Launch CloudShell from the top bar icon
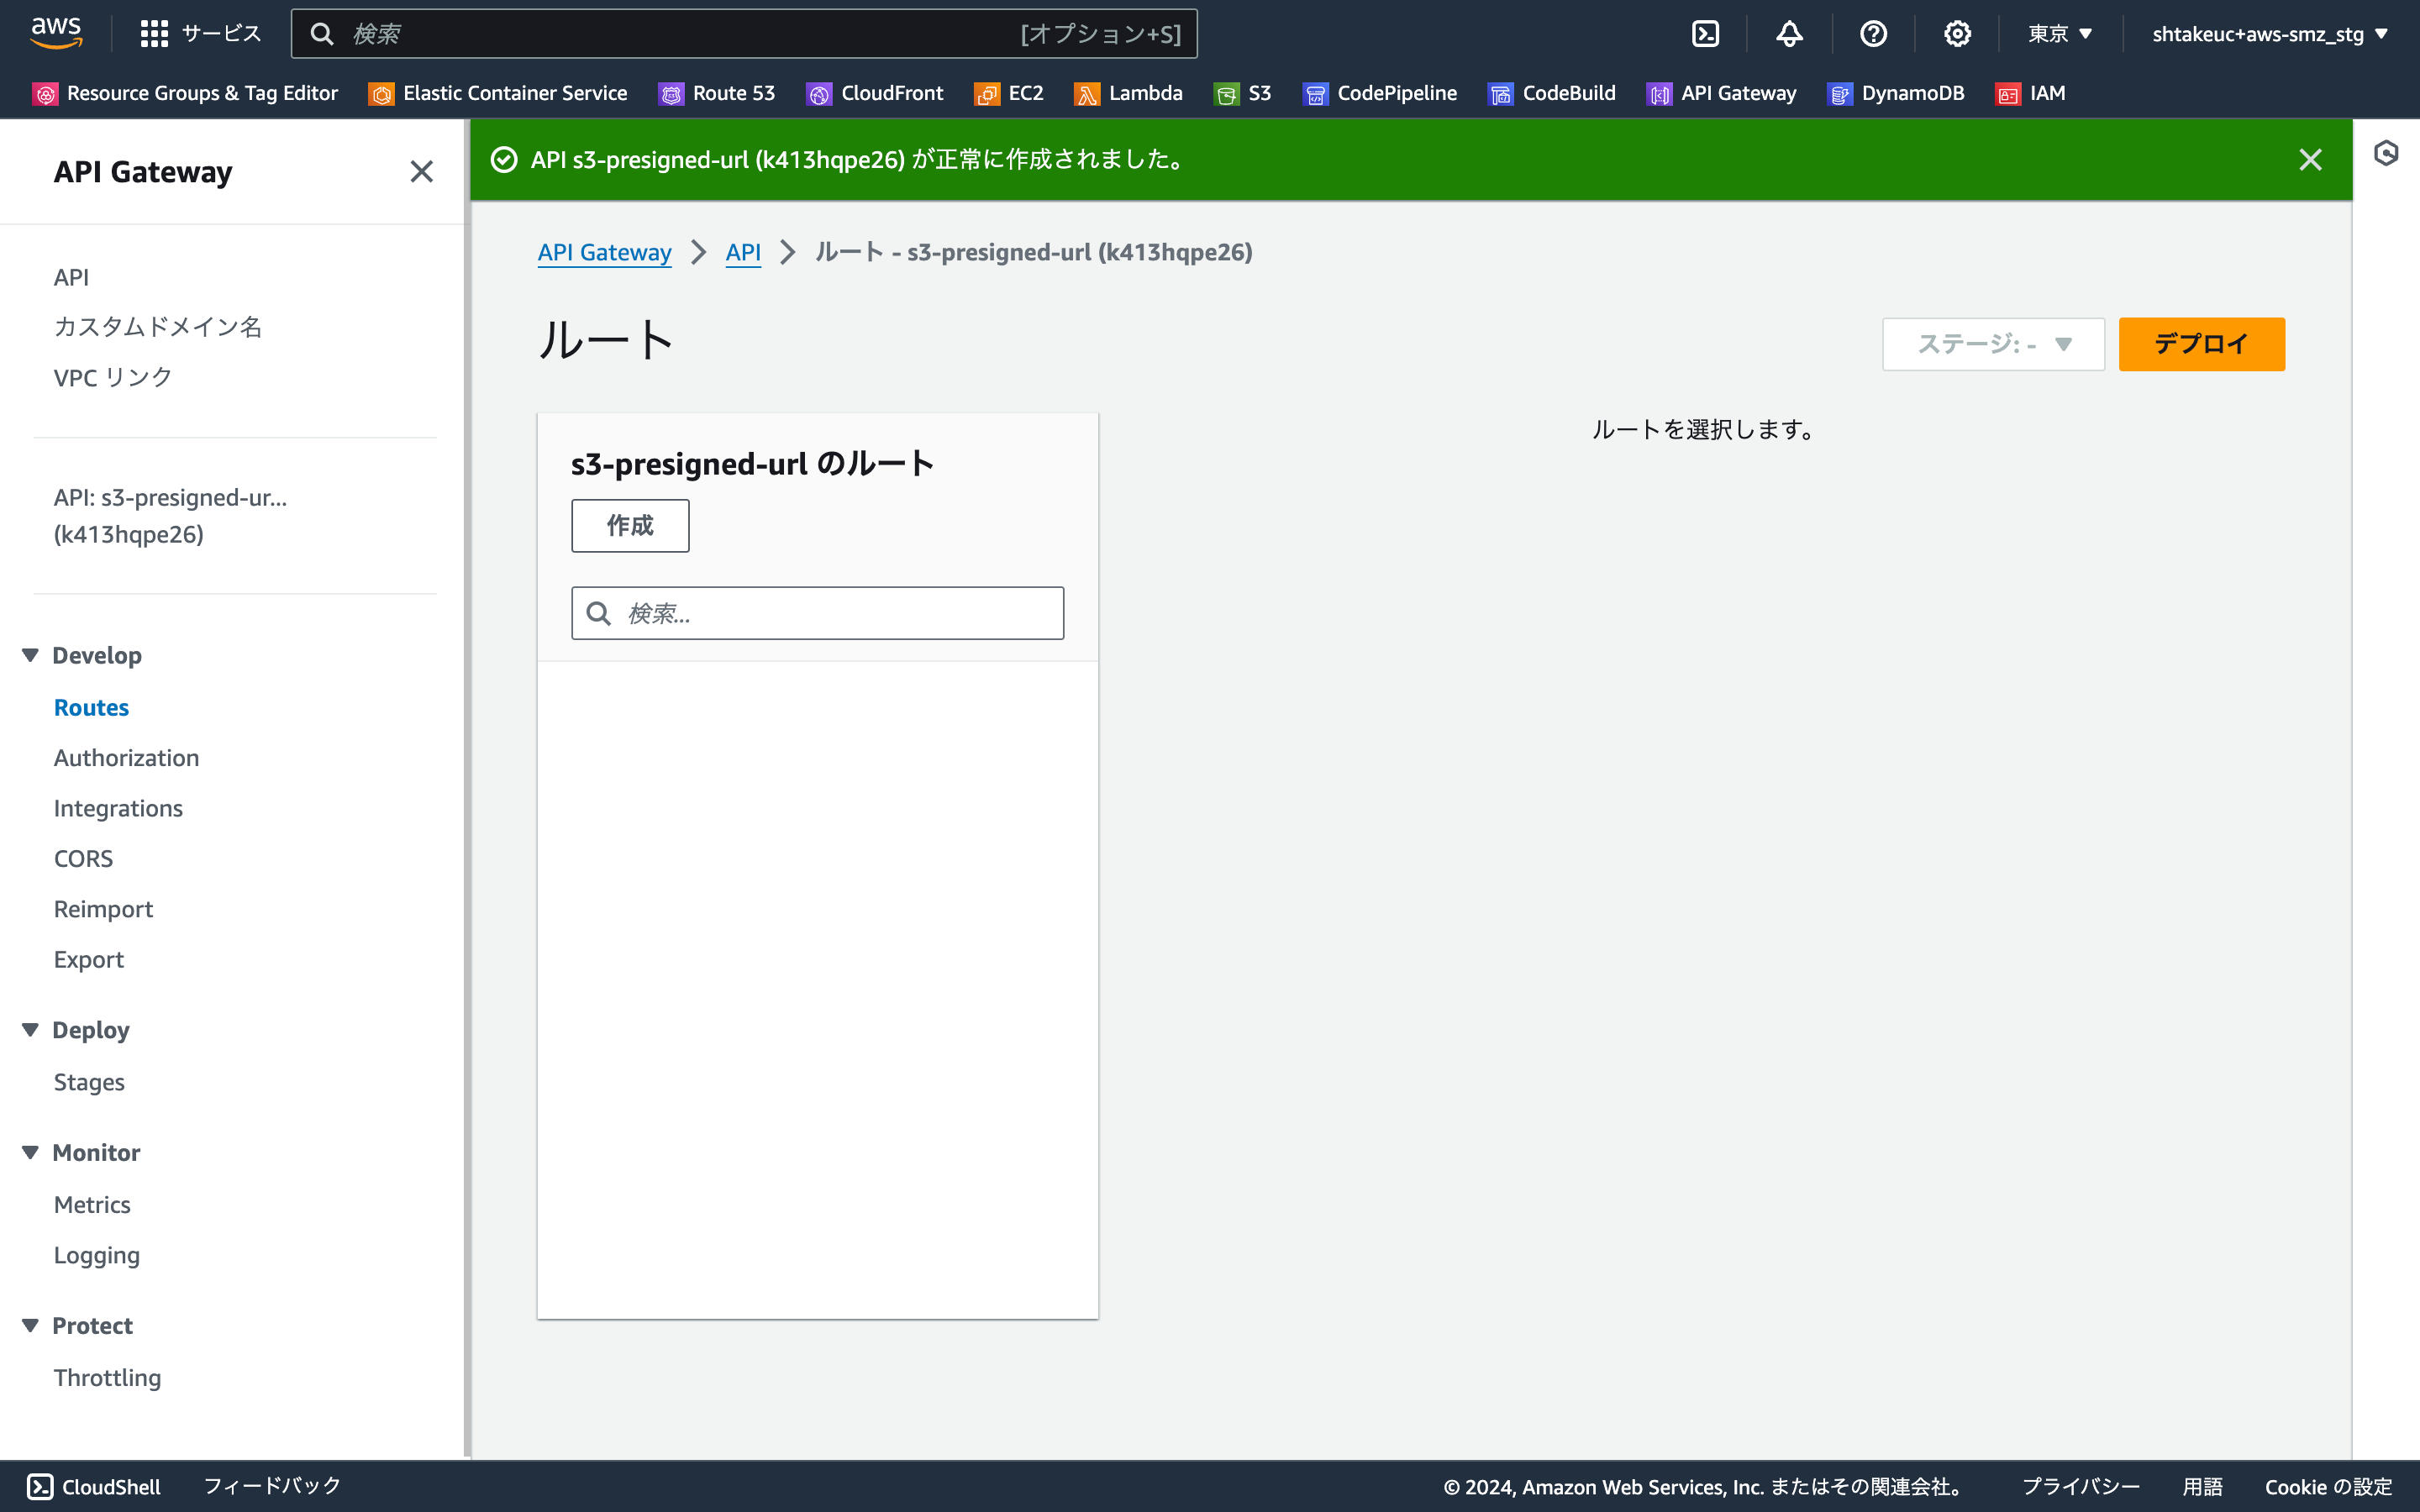The height and width of the screenshot is (1512, 2420). coord(1705,33)
